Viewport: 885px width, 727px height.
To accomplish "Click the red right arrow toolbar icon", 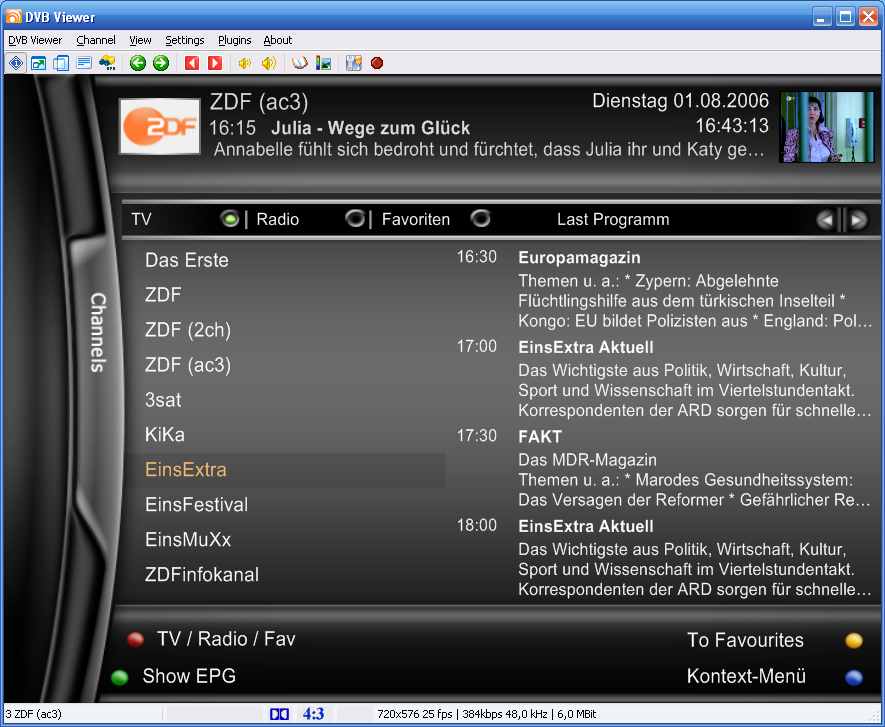I will [214, 63].
